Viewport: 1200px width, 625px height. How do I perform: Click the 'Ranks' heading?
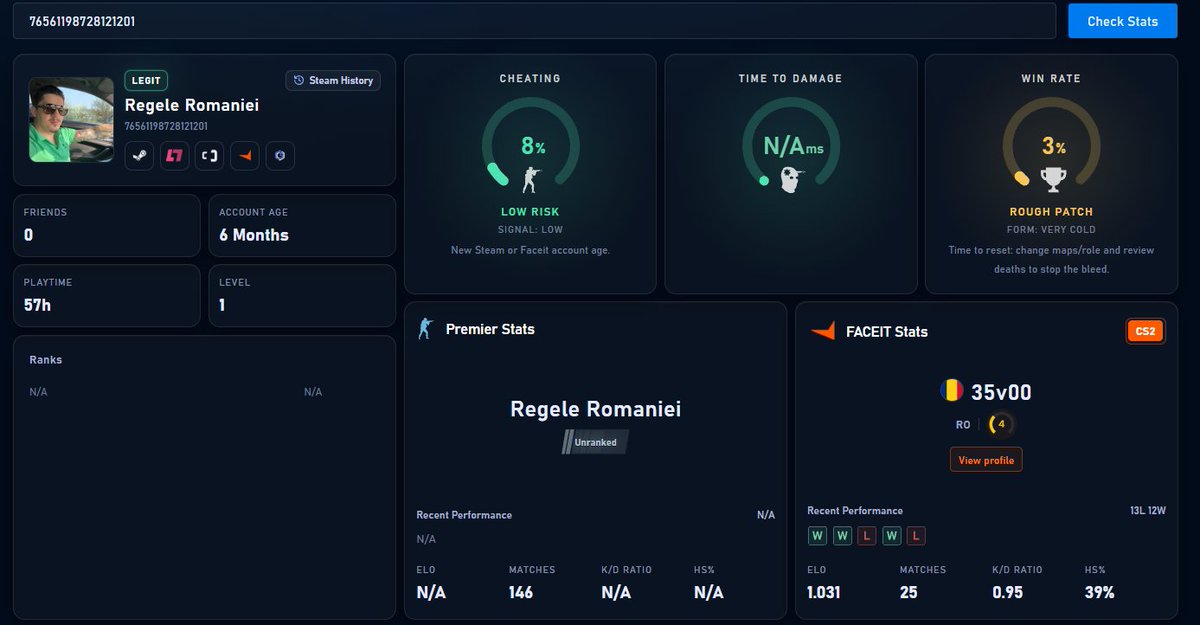pos(46,360)
